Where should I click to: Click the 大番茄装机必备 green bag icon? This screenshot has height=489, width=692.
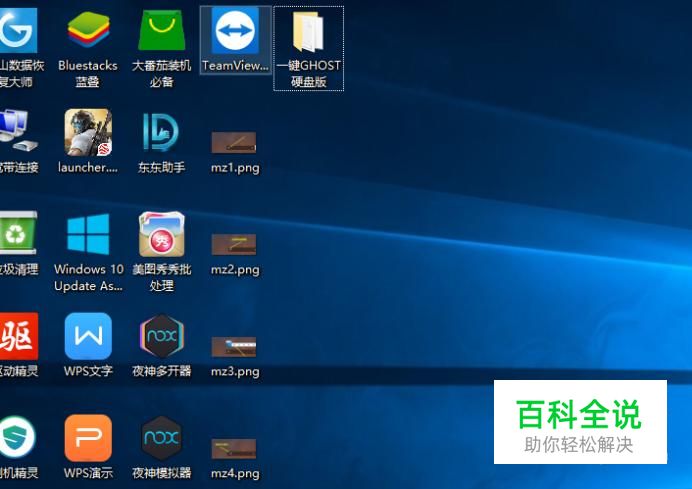click(x=162, y=30)
